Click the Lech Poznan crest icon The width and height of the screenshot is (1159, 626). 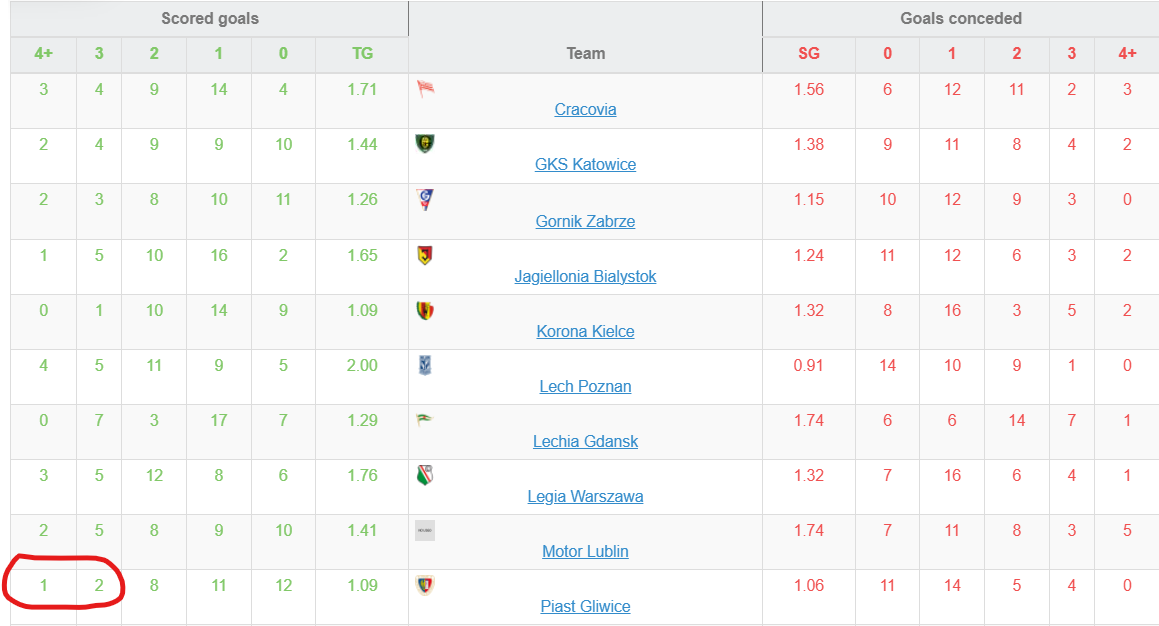pos(425,365)
